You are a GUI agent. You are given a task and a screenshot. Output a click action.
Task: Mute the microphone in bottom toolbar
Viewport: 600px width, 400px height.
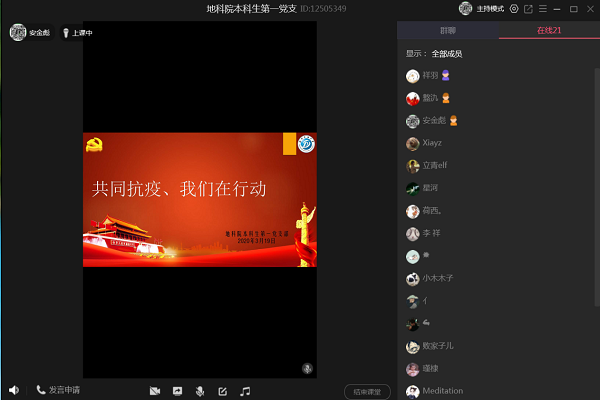[x=200, y=390]
